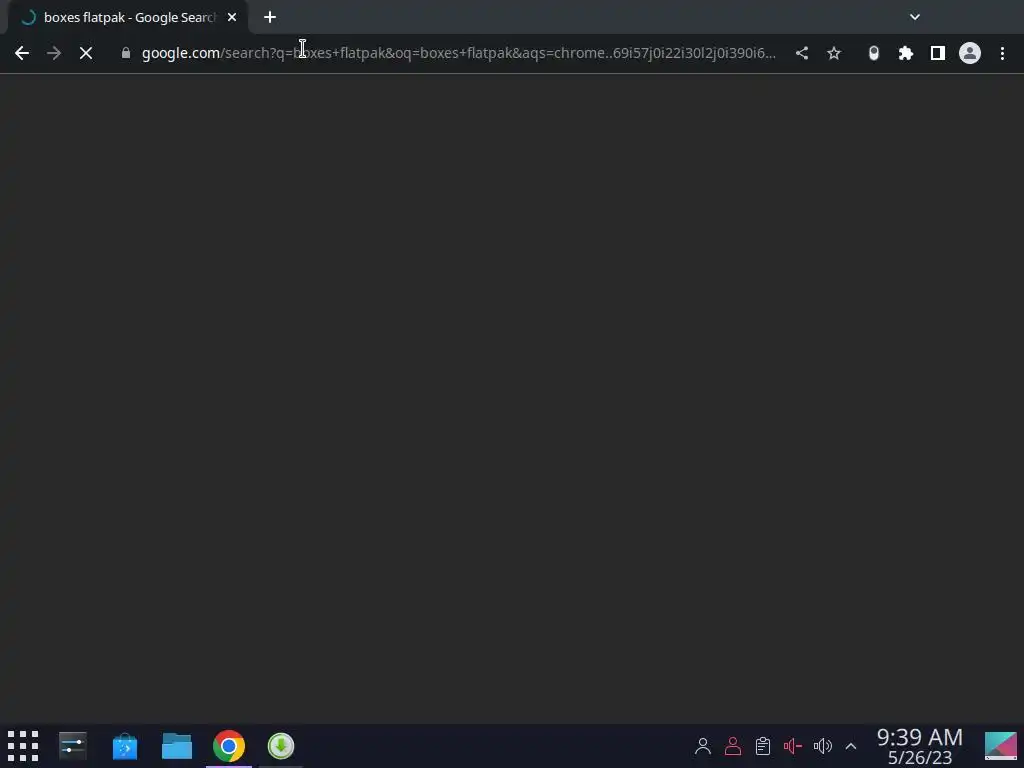This screenshot has height=768, width=1024.
Task: Switch to Google Chrome in taskbar
Action: (x=229, y=746)
